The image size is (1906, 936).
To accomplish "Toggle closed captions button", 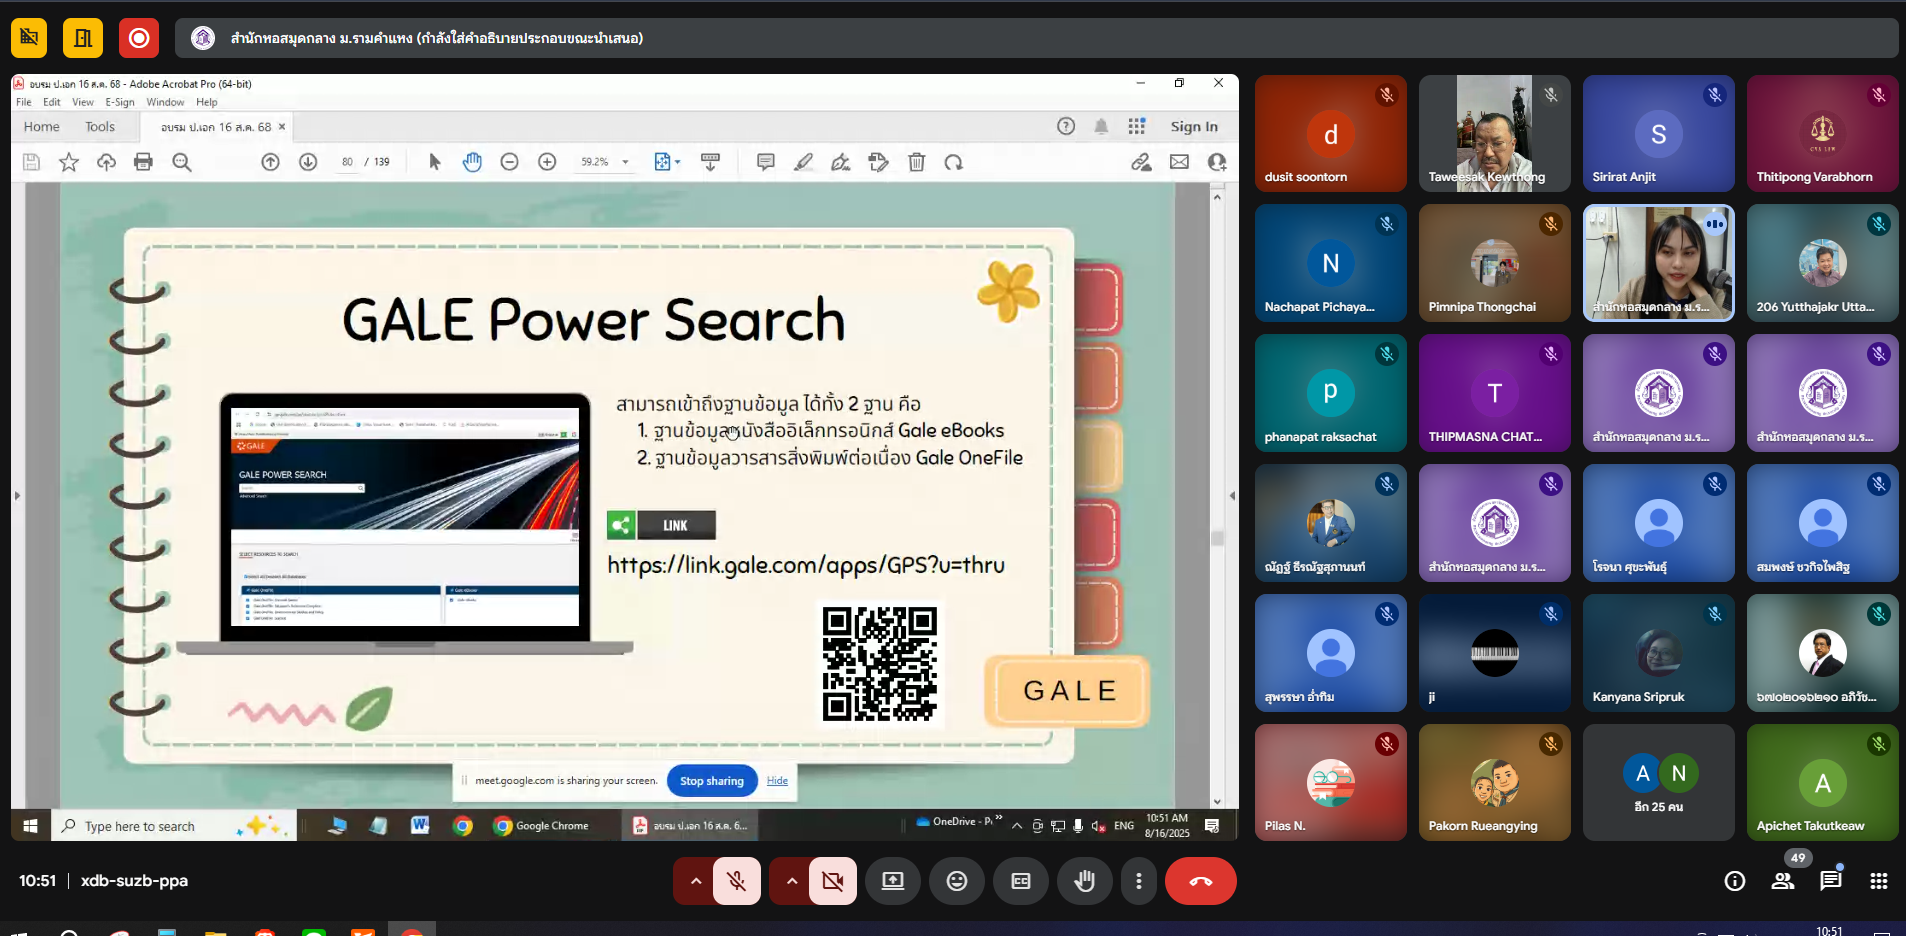I will 1021,881.
